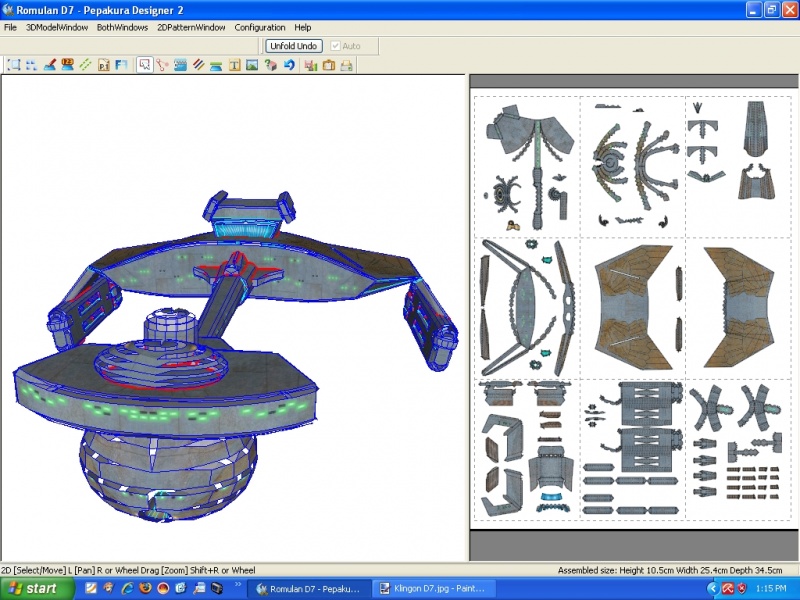Select the colored diagonal lines edge tool

(198, 65)
